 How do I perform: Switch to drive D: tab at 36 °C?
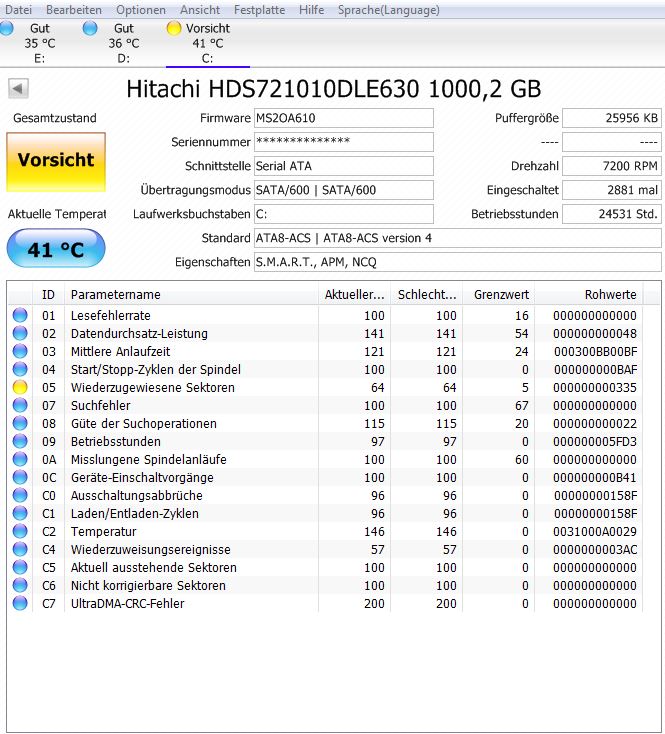point(124,43)
